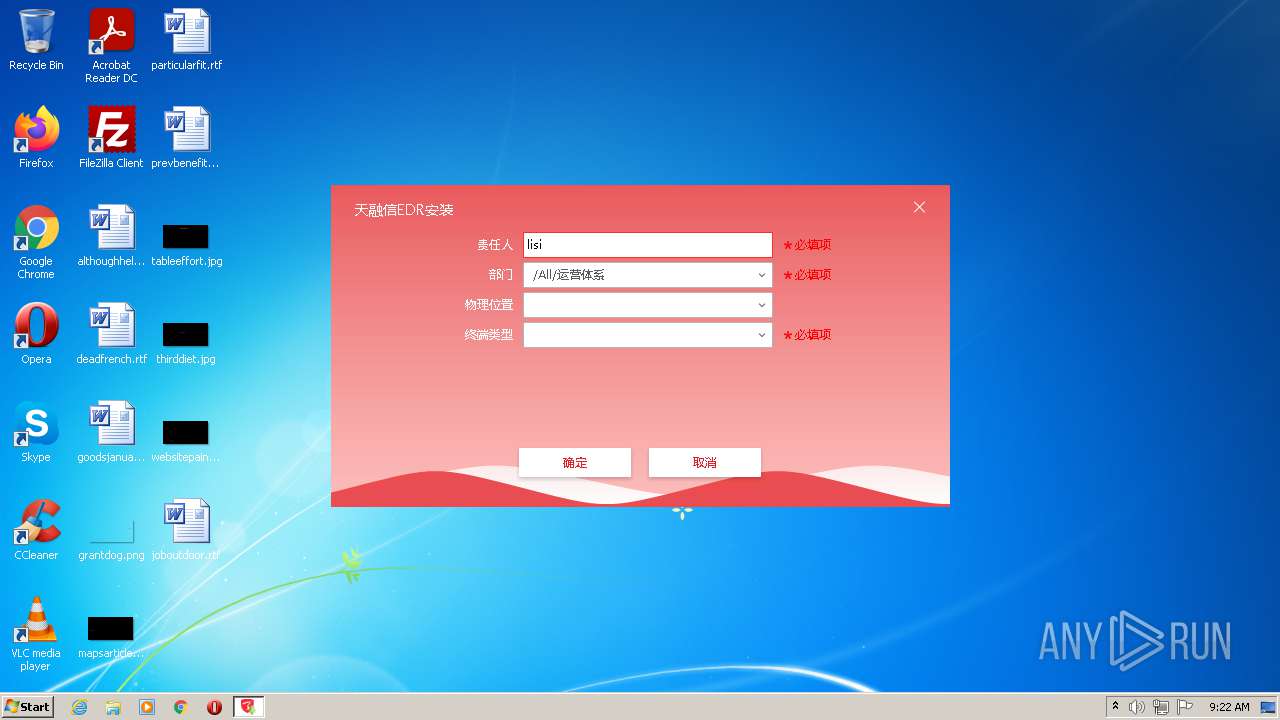Open the Start menu

click(x=28, y=707)
